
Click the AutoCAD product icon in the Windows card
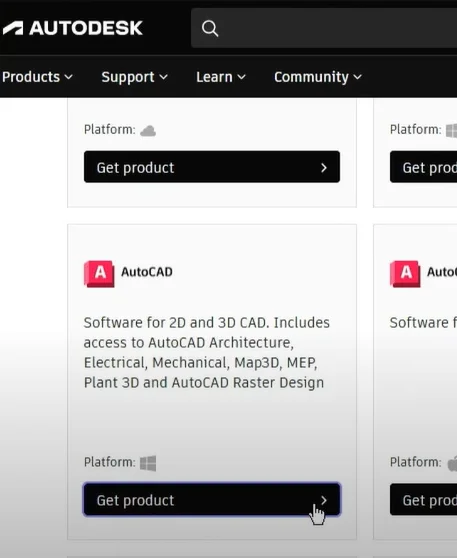99,274
